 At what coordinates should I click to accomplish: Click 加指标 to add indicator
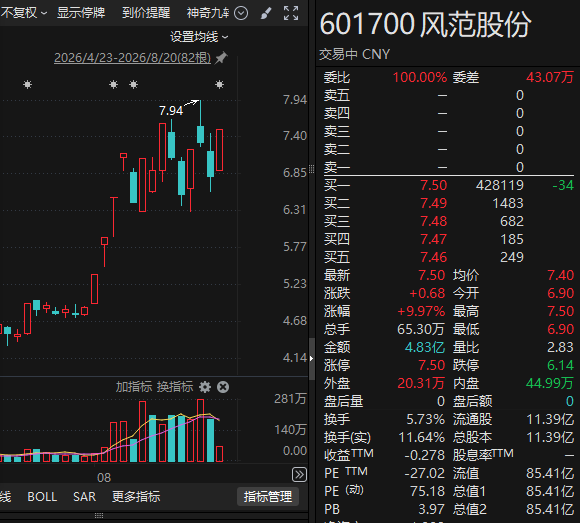tap(134, 387)
